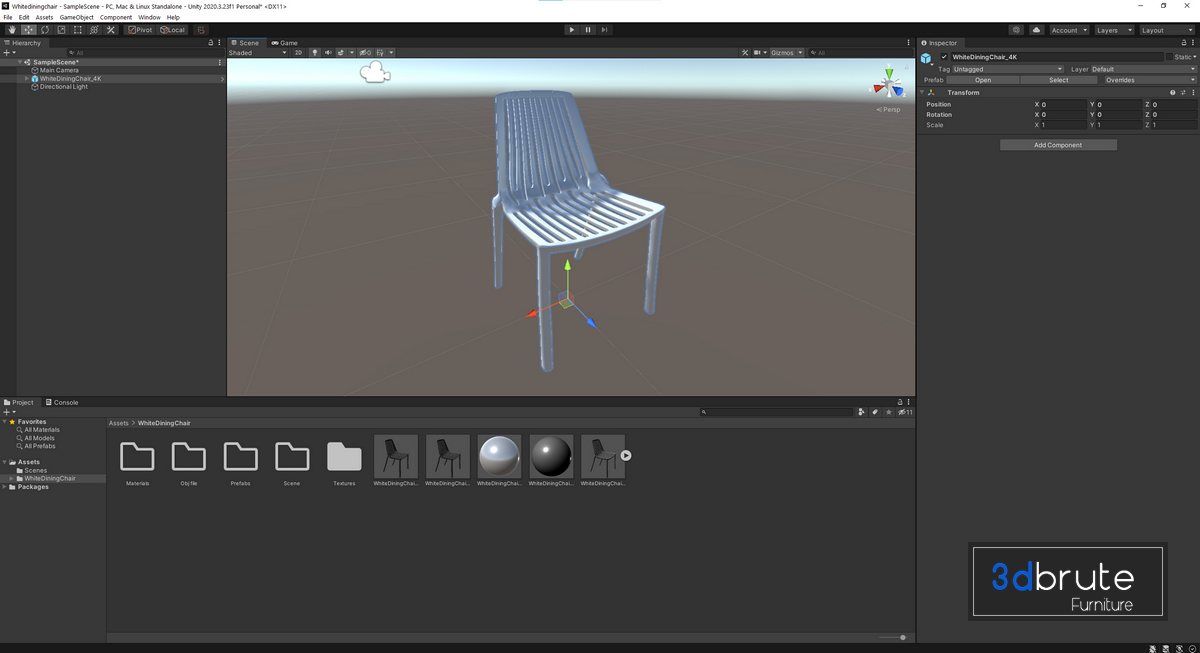This screenshot has height=653, width=1200.
Task: Click the Add Component button
Action: tap(1058, 145)
